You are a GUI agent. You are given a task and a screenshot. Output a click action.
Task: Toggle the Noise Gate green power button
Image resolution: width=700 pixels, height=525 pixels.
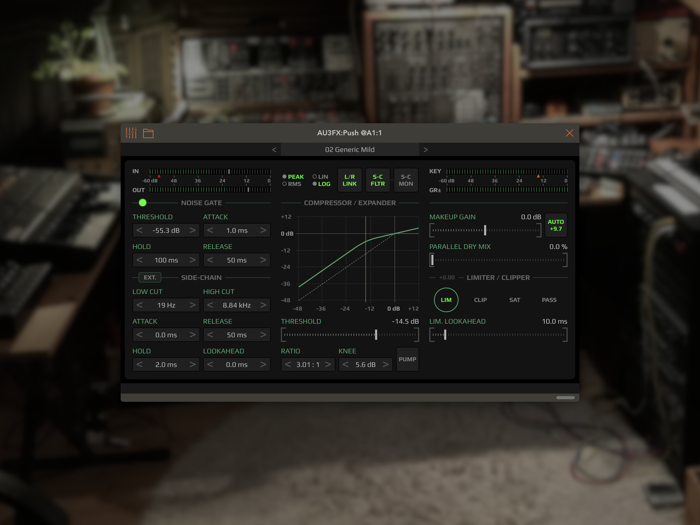142,203
